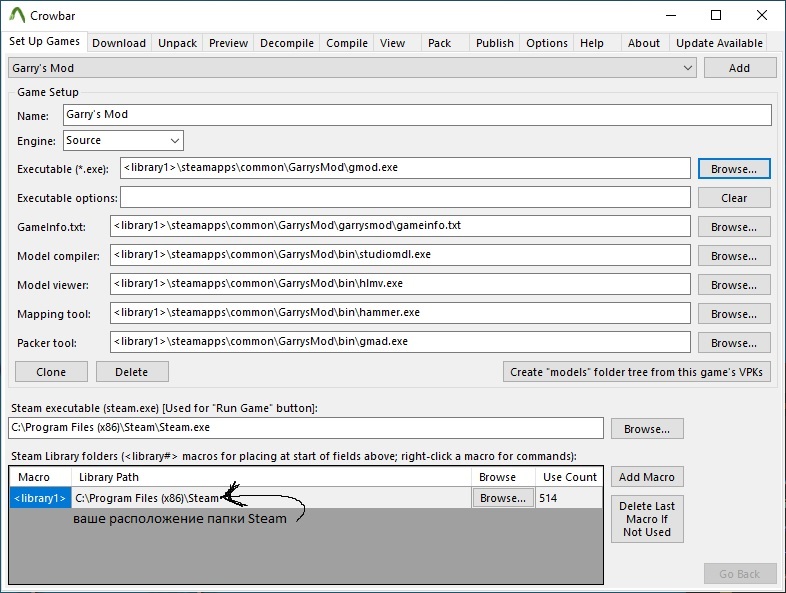Add a new library macro
Image resolution: width=786 pixels, height=593 pixels.
647,477
